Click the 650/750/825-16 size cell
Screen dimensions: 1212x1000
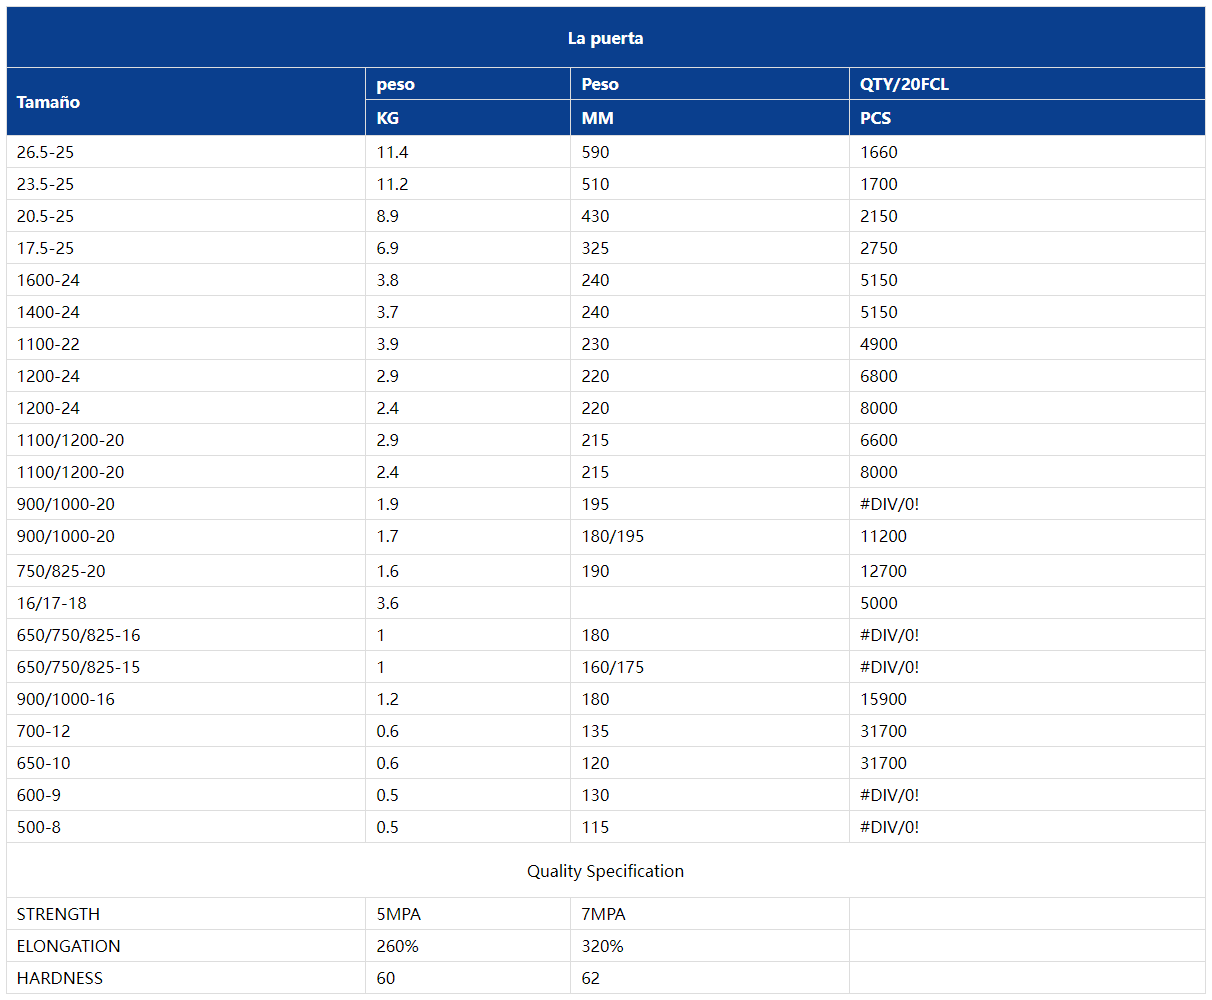pyautogui.click(x=78, y=635)
